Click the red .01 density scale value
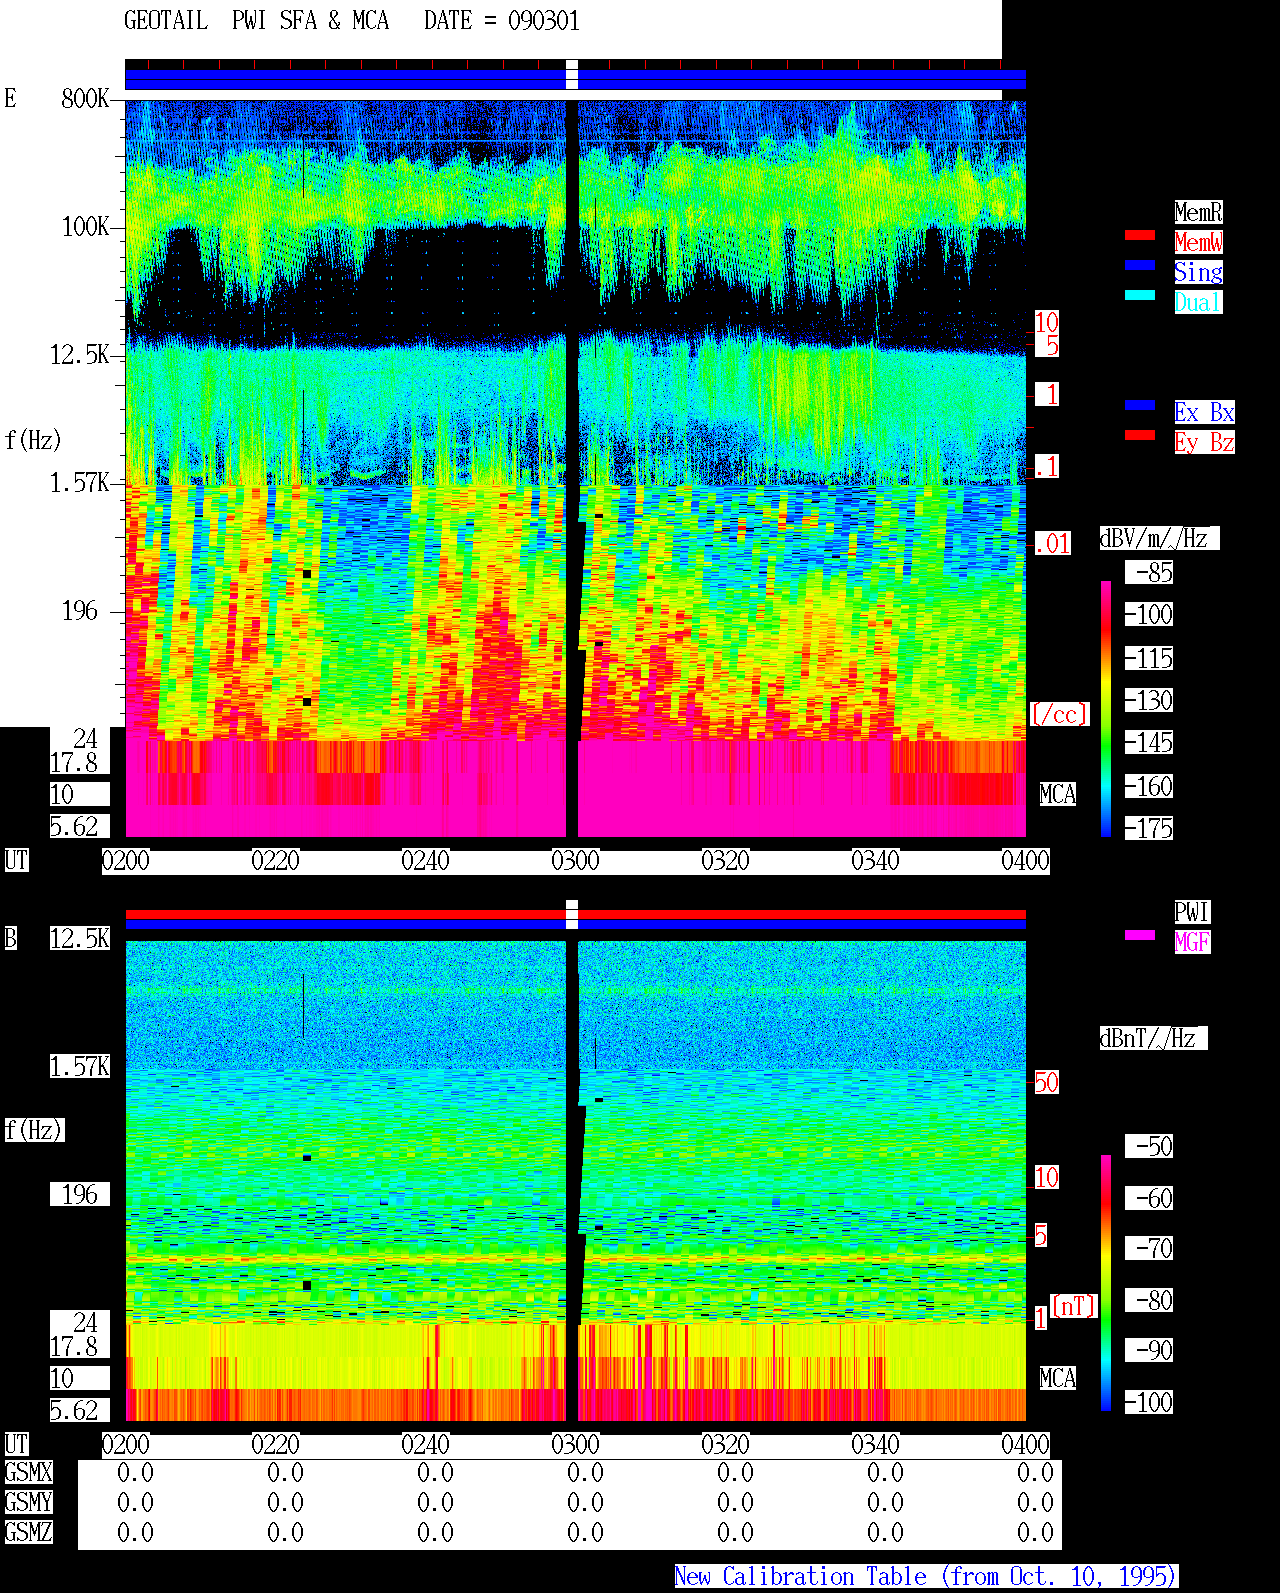 (x=1052, y=544)
